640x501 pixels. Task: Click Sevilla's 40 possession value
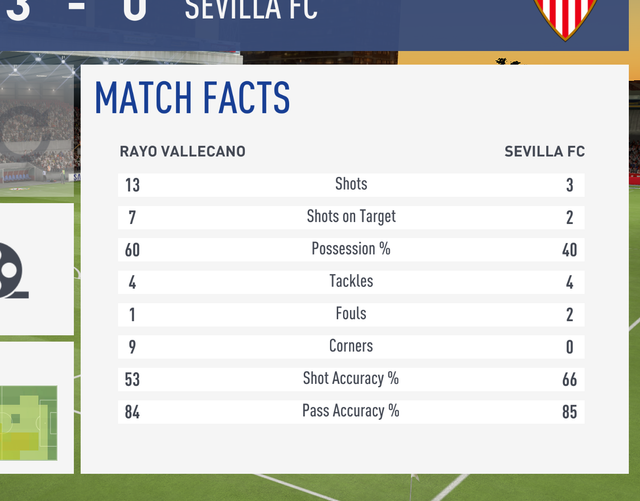[x=569, y=250]
